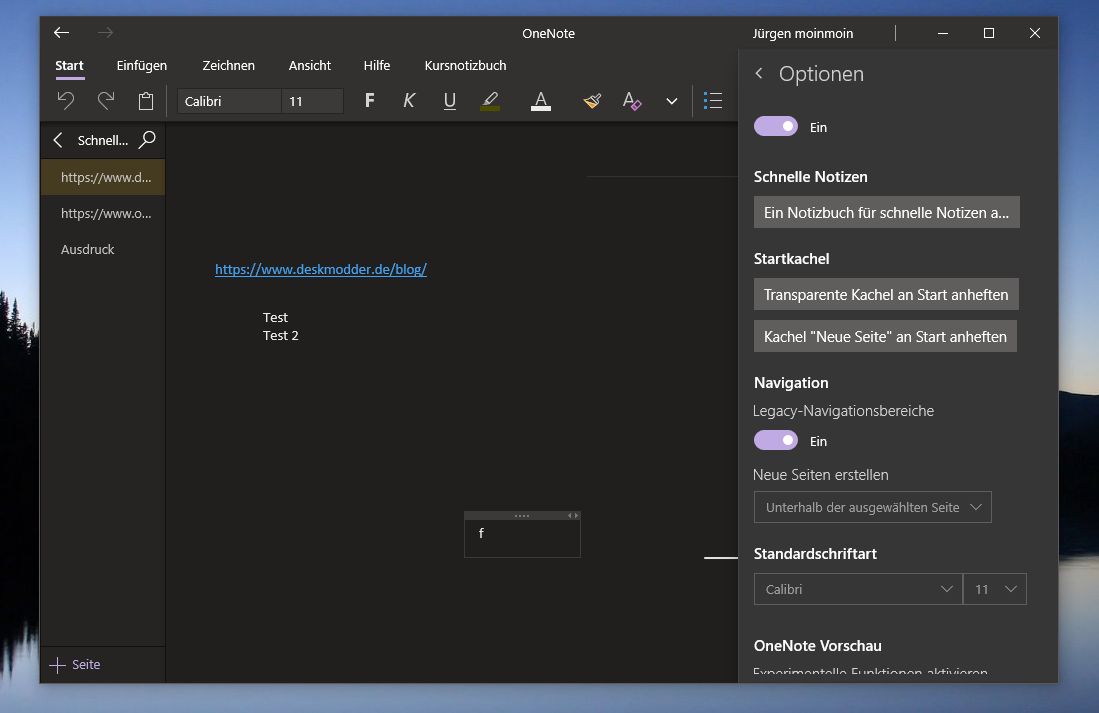Image resolution: width=1099 pixels, height=713 pixels.
Task: Turn off the top Ein toggle in Optionen
Action: [776, 126]
